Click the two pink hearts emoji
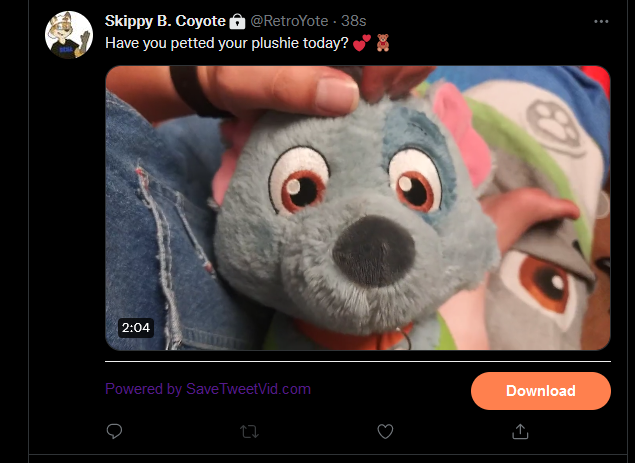 pos(362,43)
